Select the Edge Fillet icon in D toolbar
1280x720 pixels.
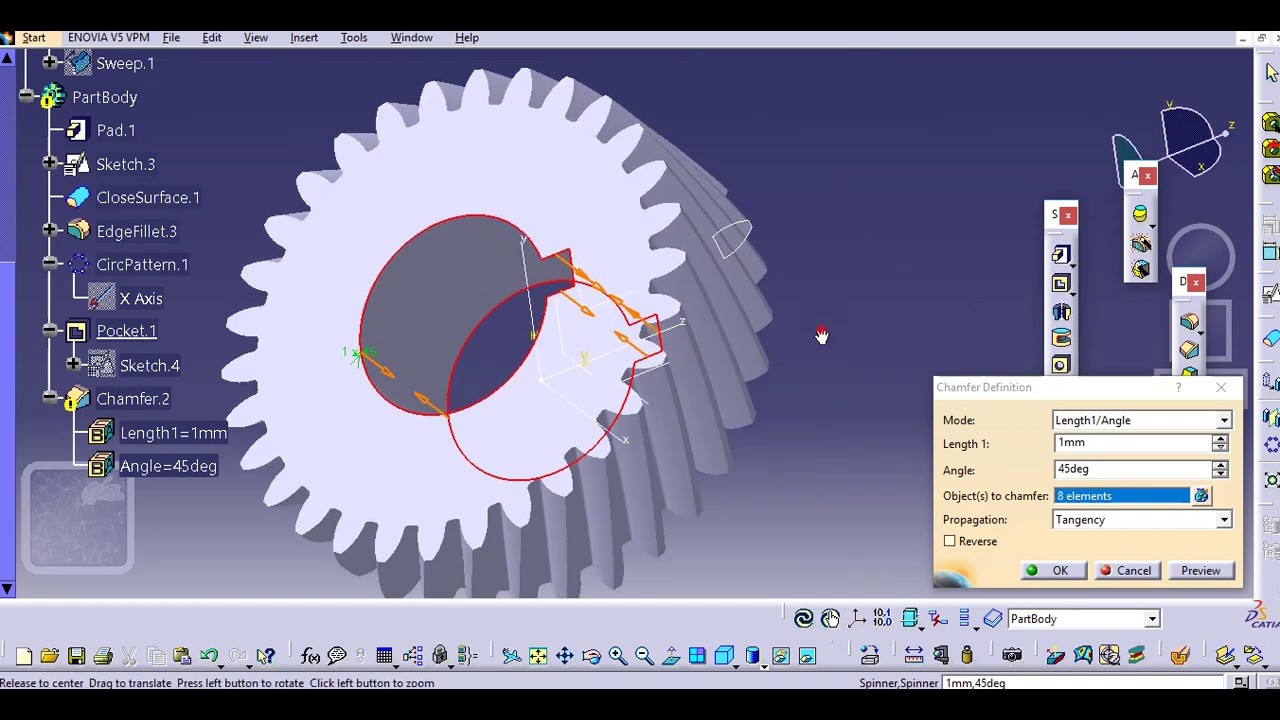click(1189, 322)
